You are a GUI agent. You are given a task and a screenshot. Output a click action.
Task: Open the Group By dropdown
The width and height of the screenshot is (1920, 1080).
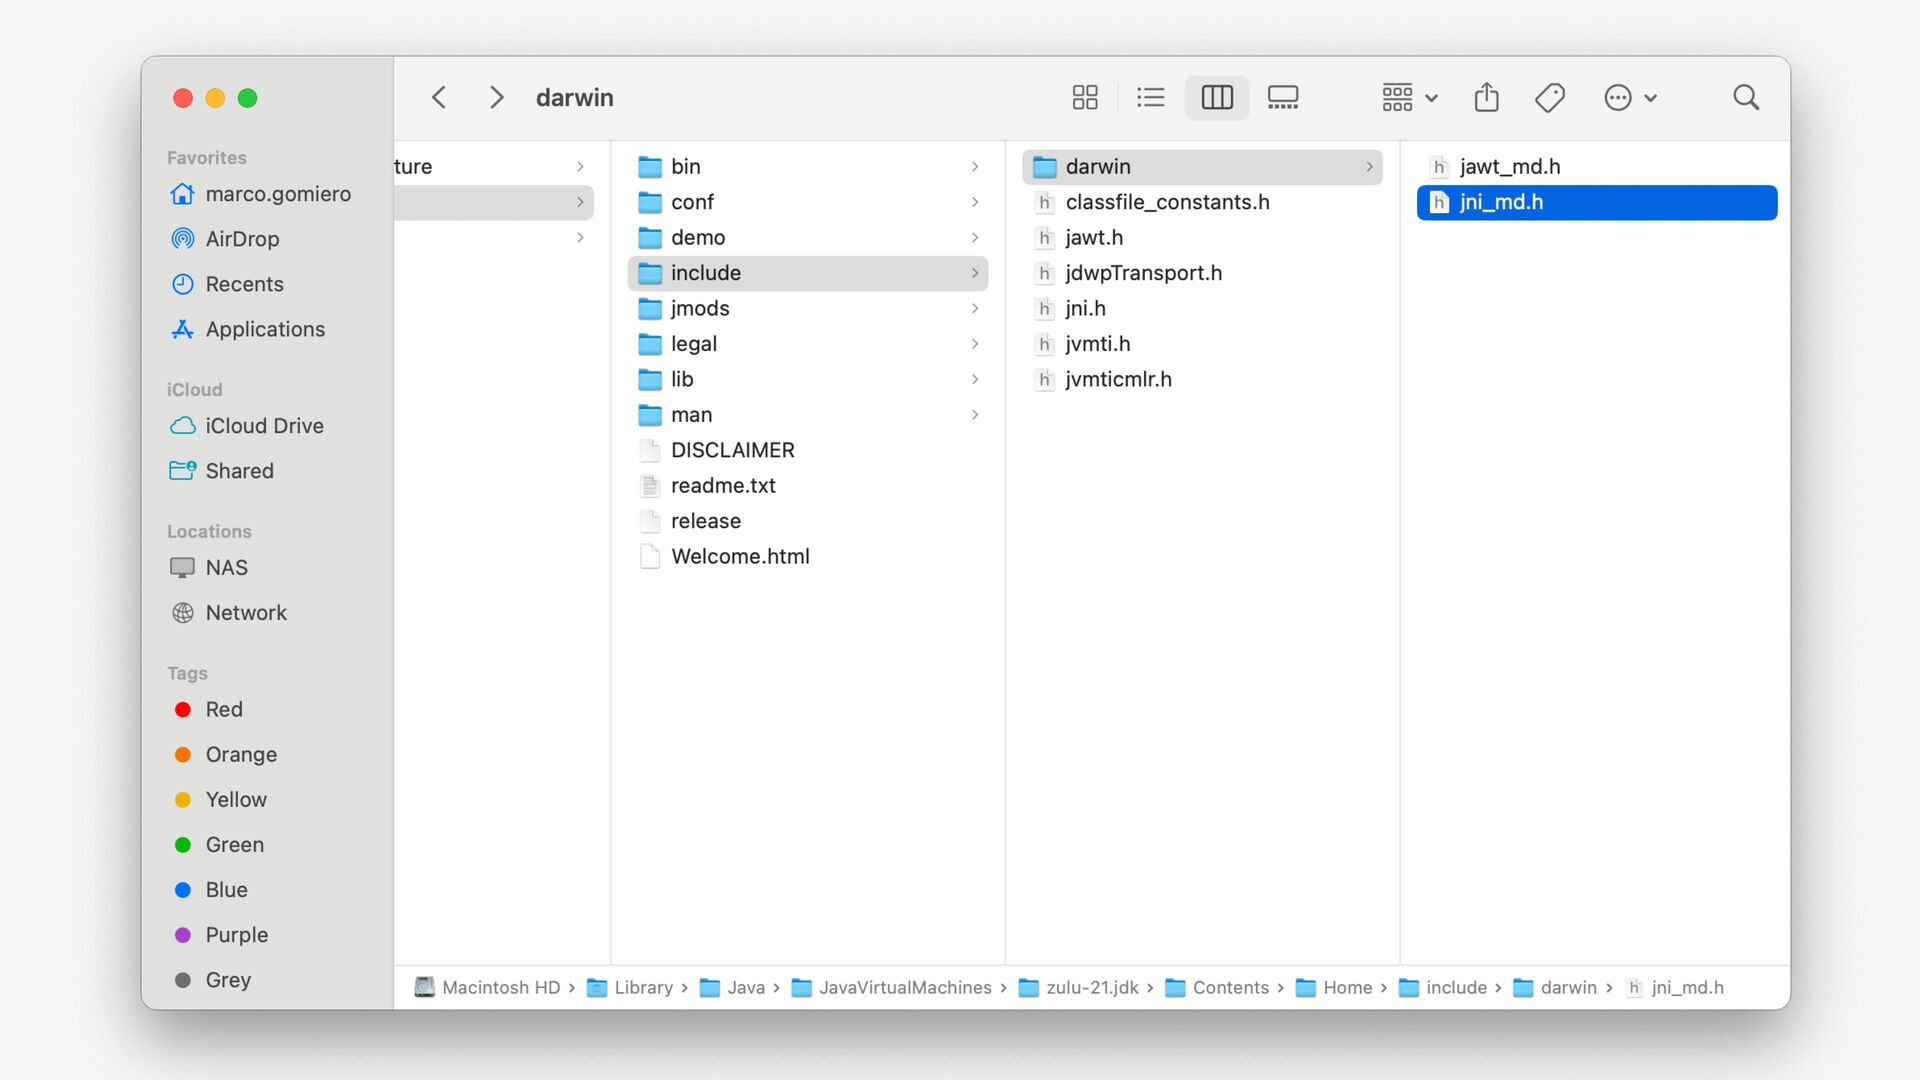click(1408, 97)
